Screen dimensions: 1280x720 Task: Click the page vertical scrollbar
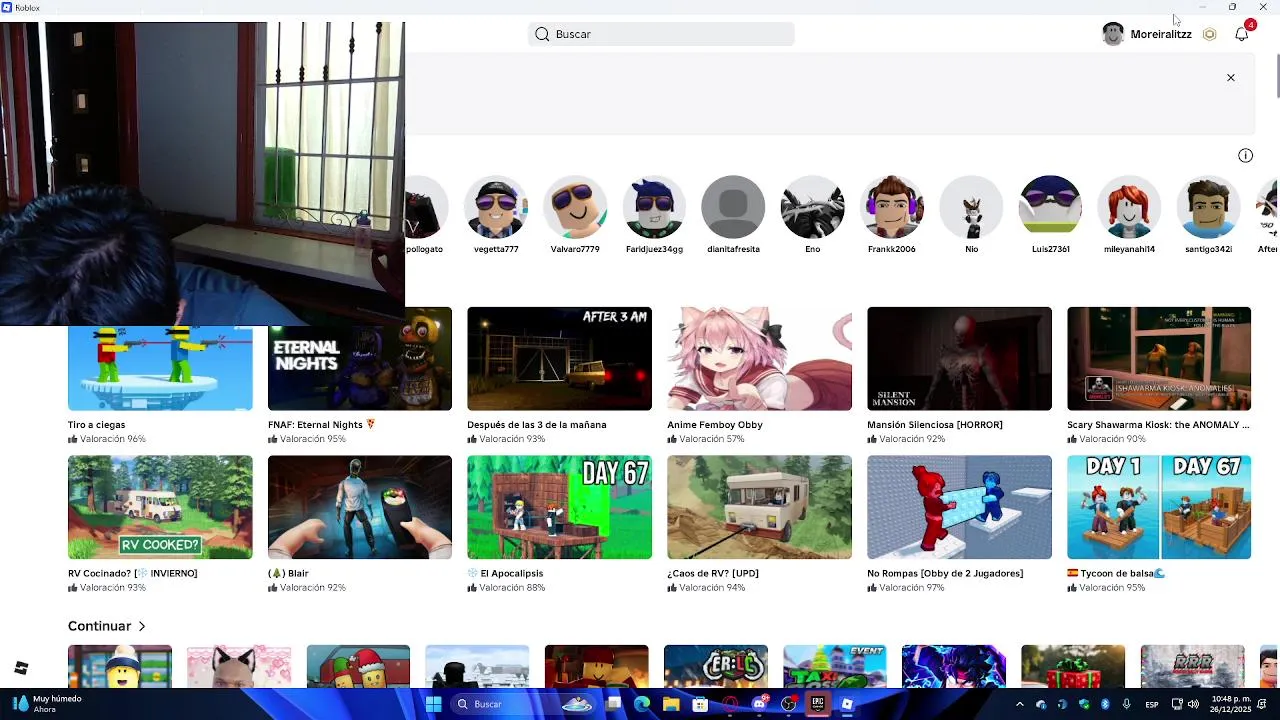click(x=1277, y=75)
